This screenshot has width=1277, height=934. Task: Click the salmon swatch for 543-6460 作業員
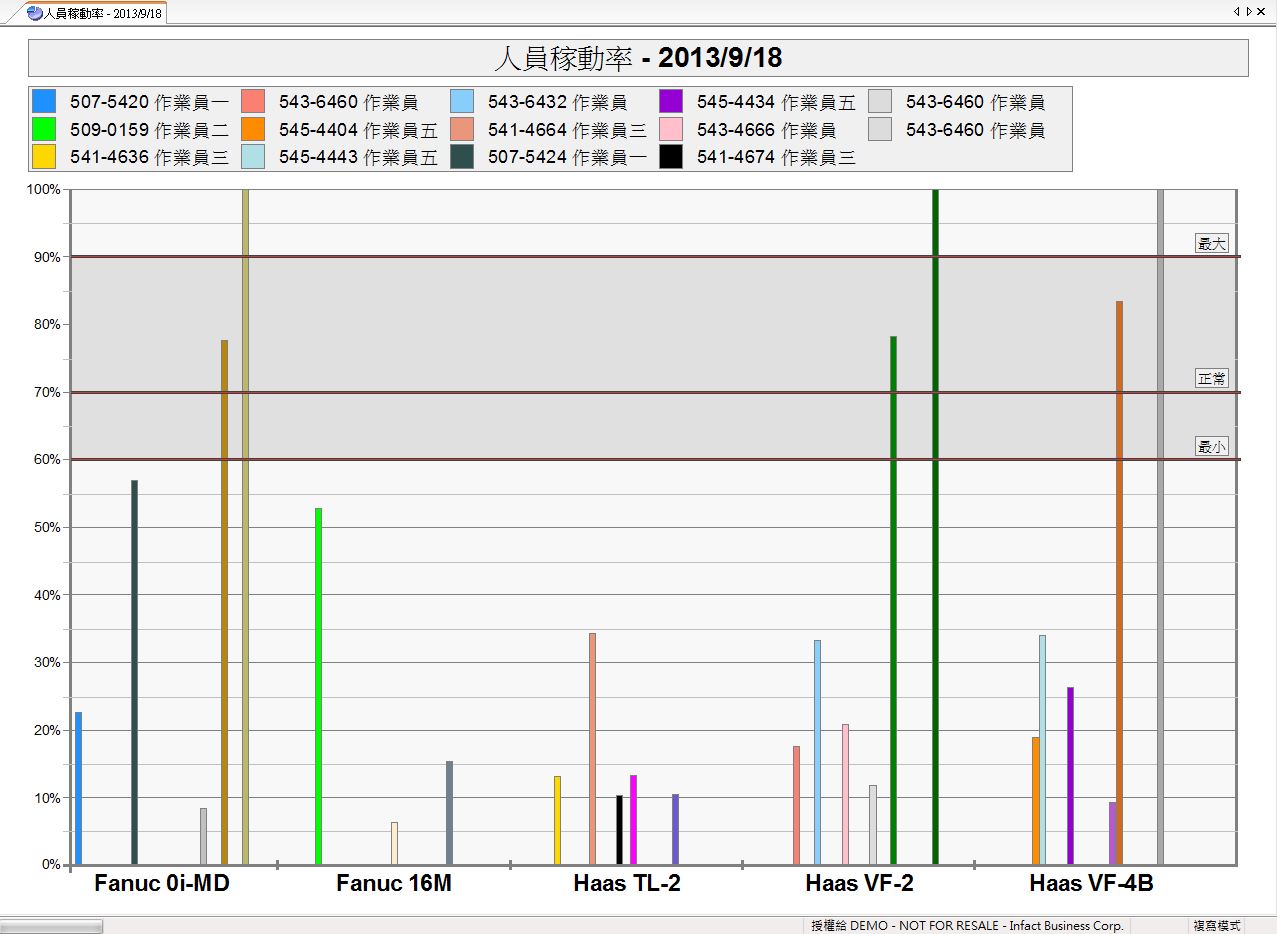coord(253,101)
